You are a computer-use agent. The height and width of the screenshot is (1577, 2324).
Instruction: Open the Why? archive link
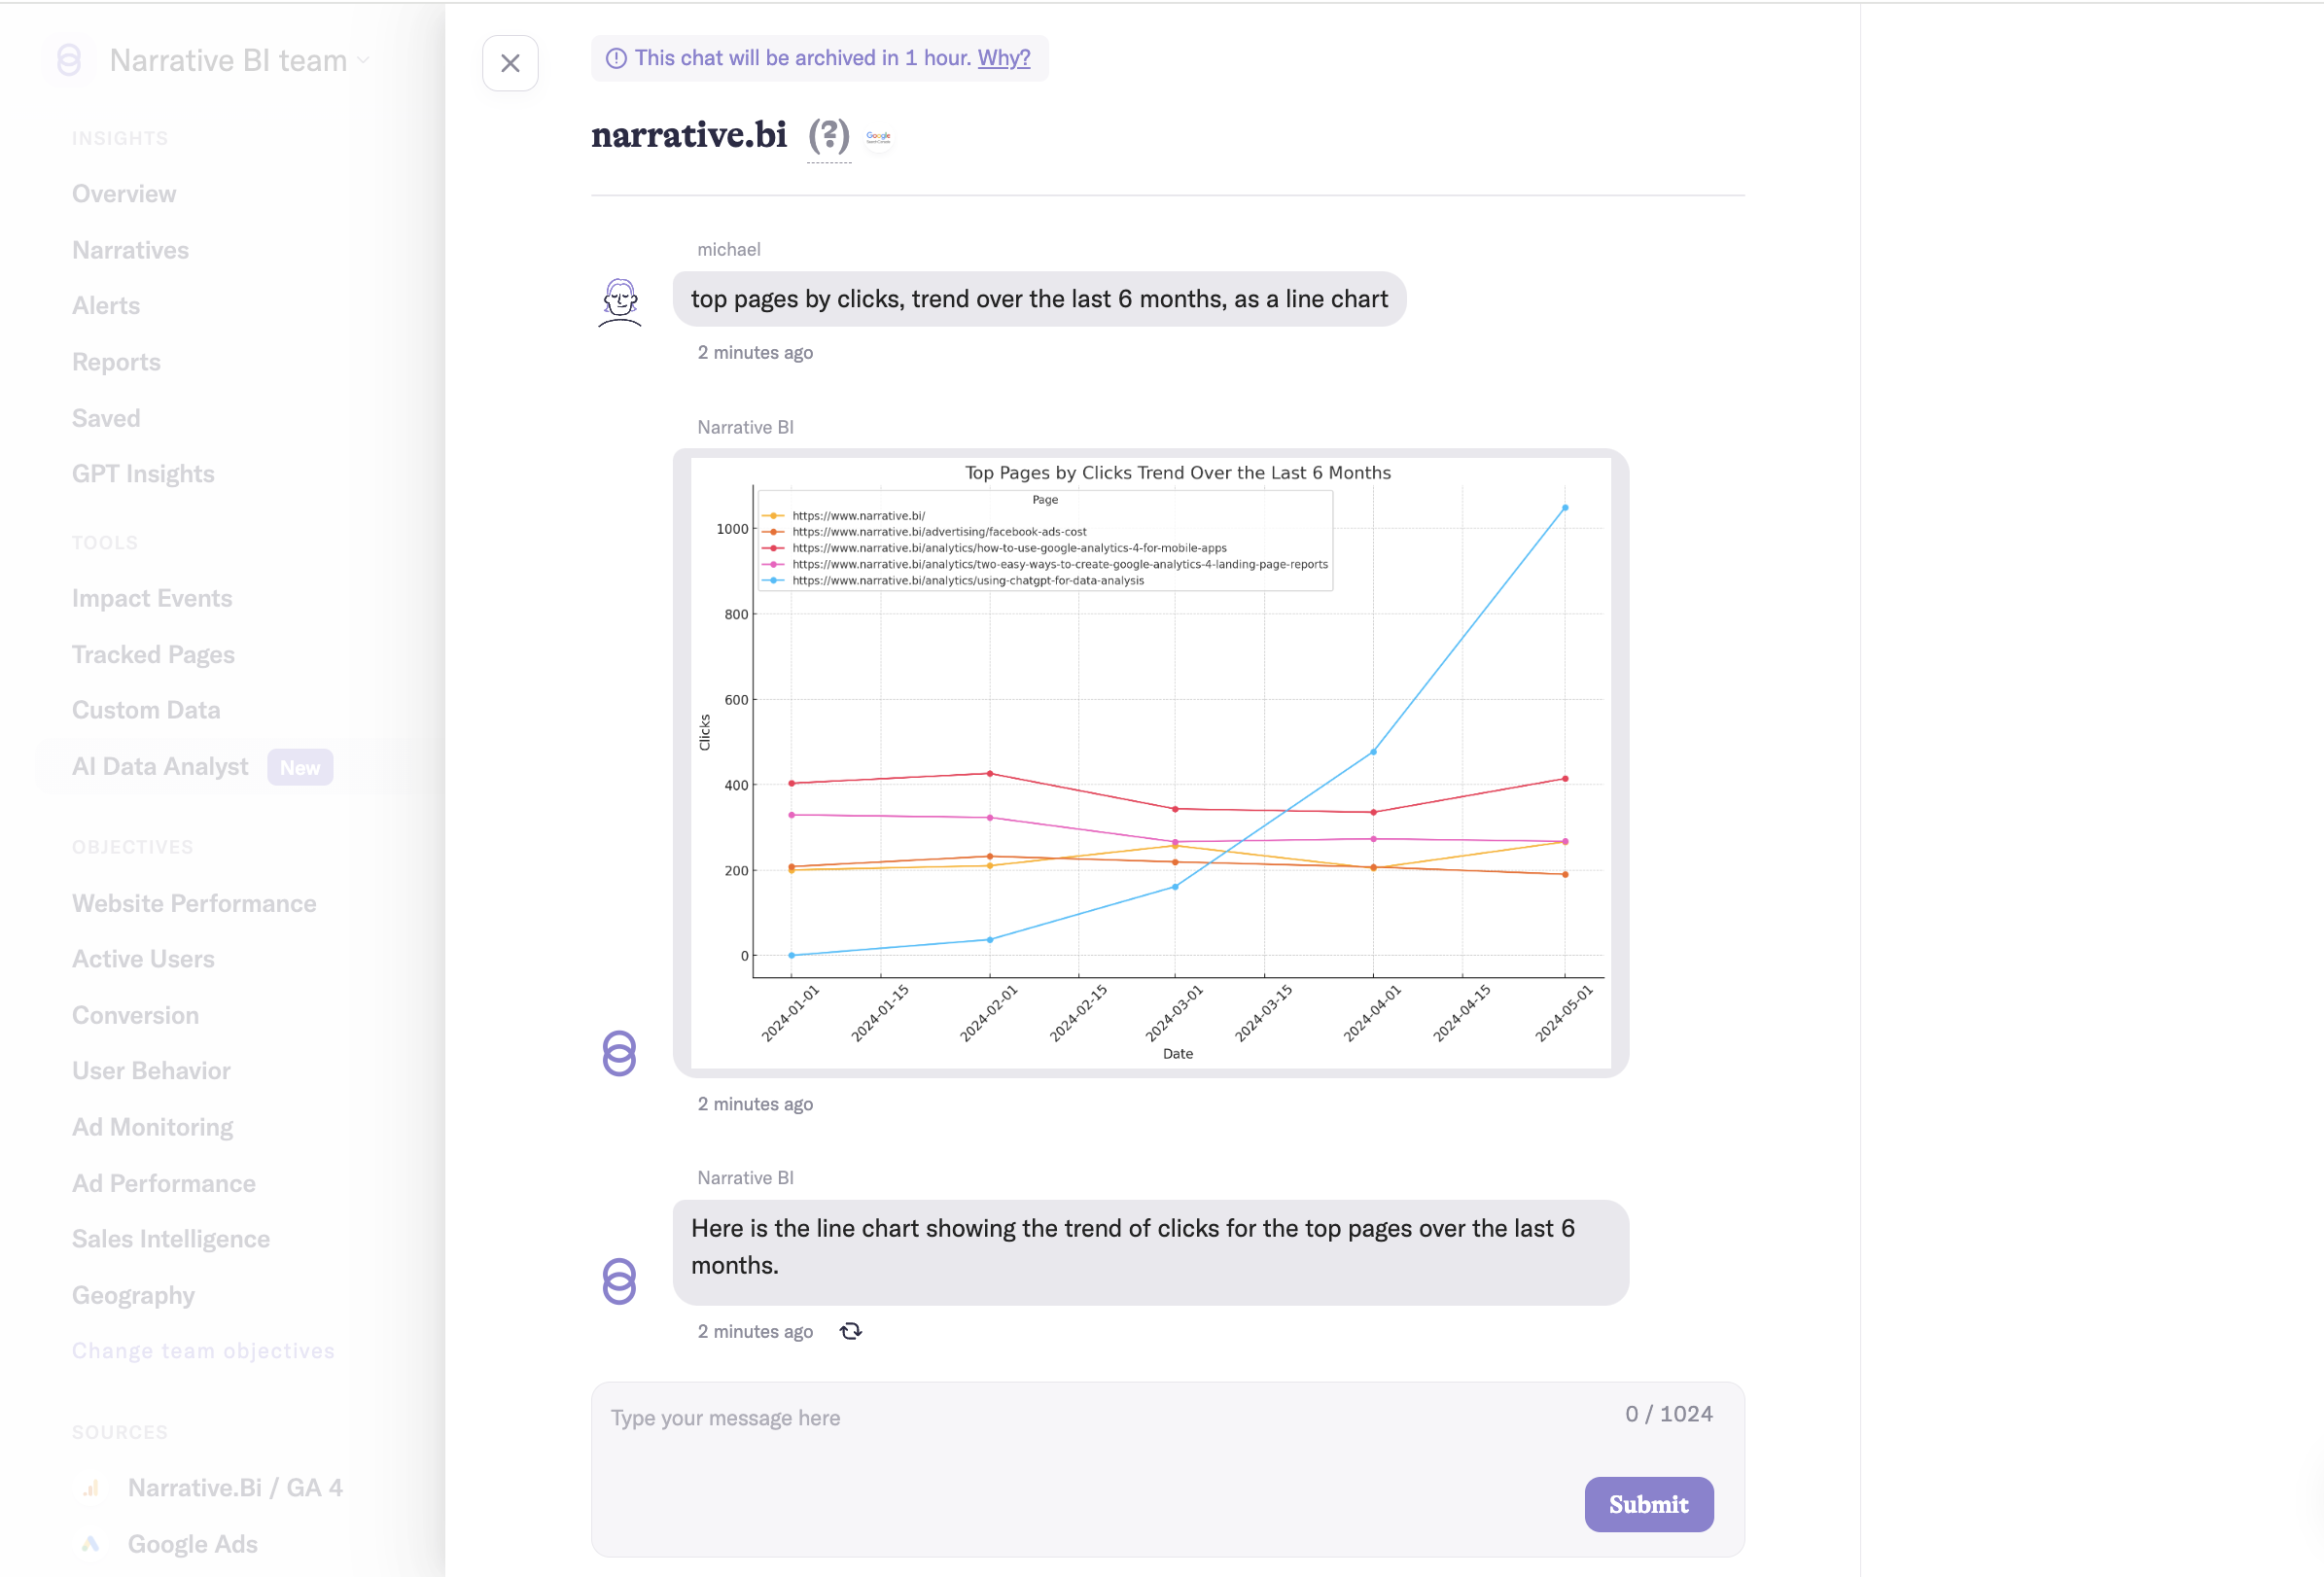coord(1003,58)
